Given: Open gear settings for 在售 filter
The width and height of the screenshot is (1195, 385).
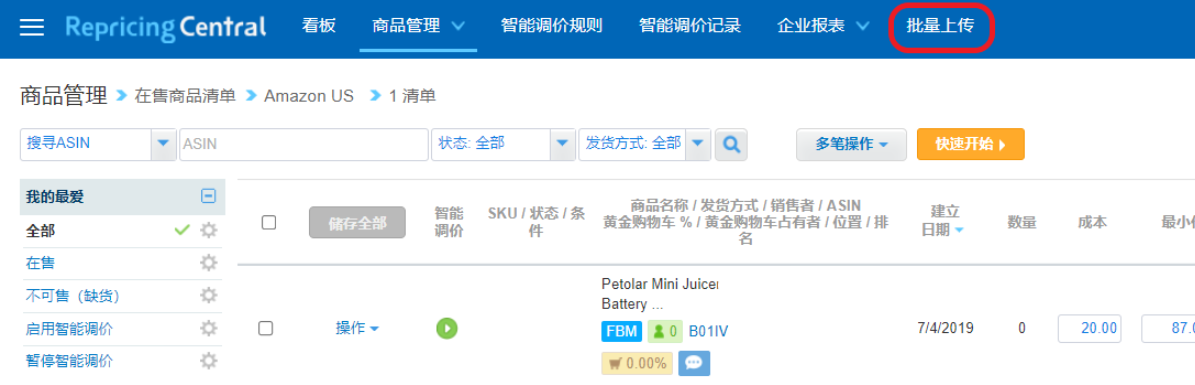Looking at the screenshot, I should pyautogui.click(x=208, y=263).
